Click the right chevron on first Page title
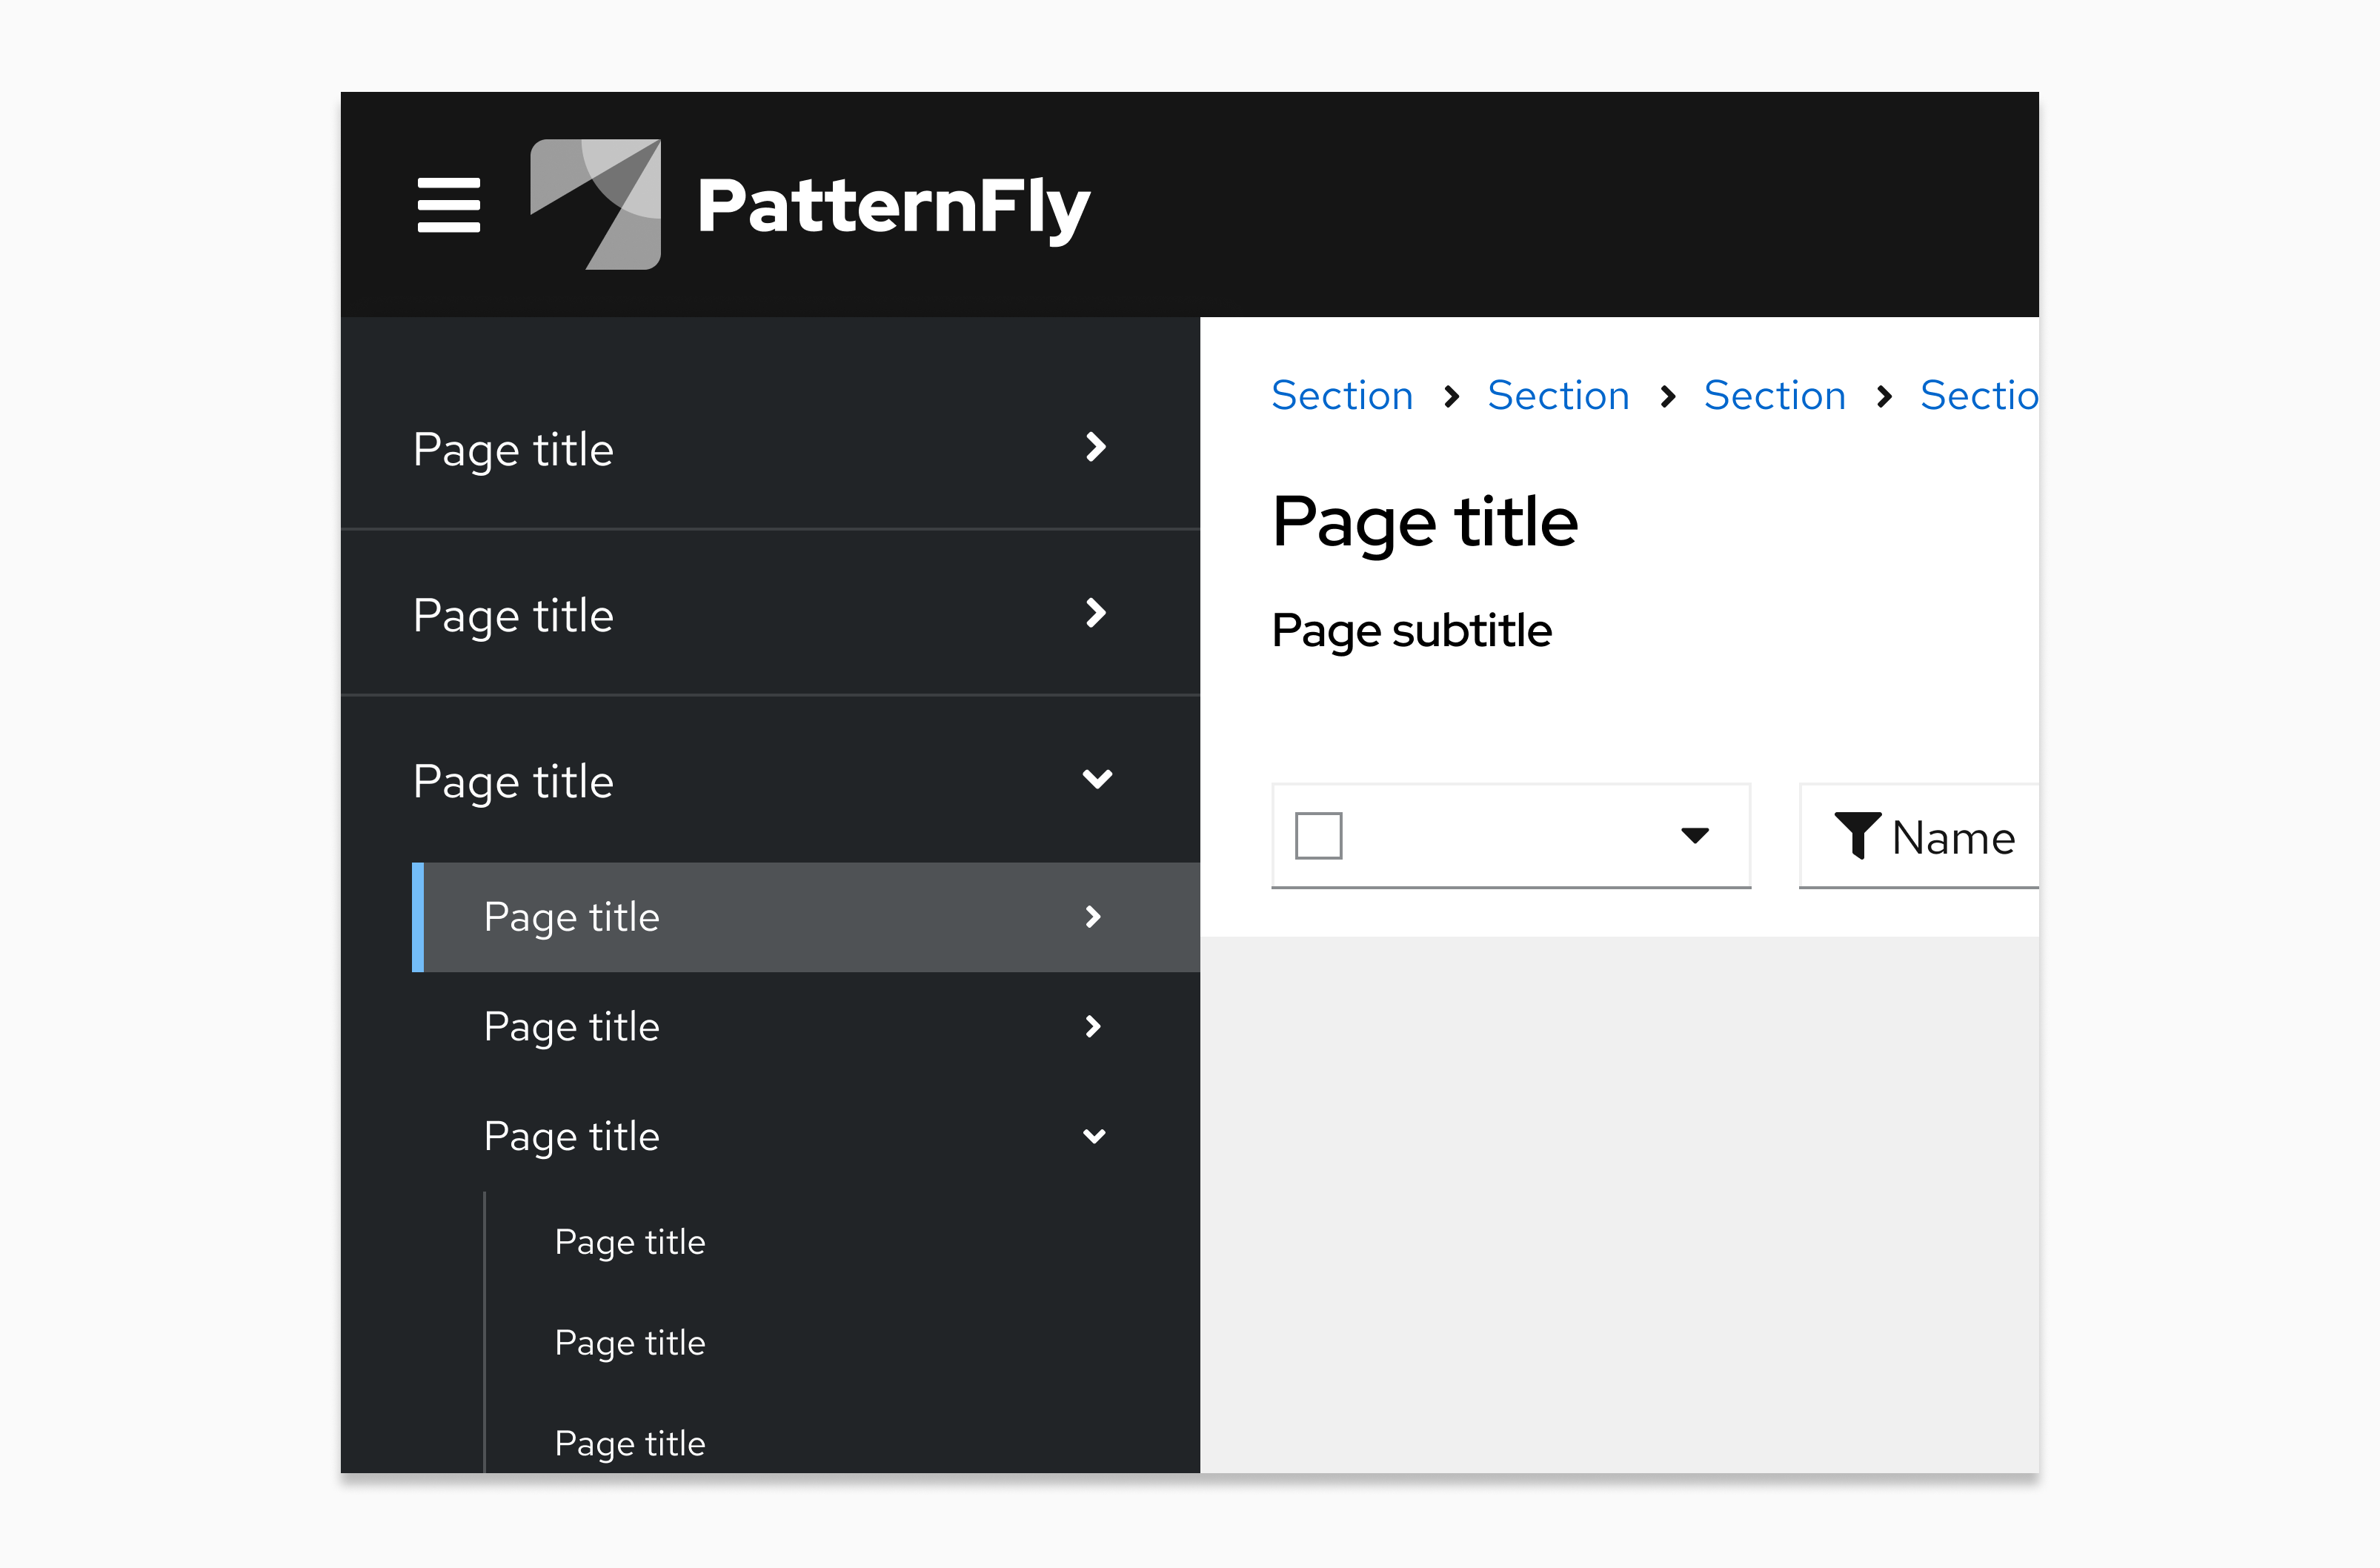The width and height of the screenshot is (2380, 1568). pos(1097,449)
